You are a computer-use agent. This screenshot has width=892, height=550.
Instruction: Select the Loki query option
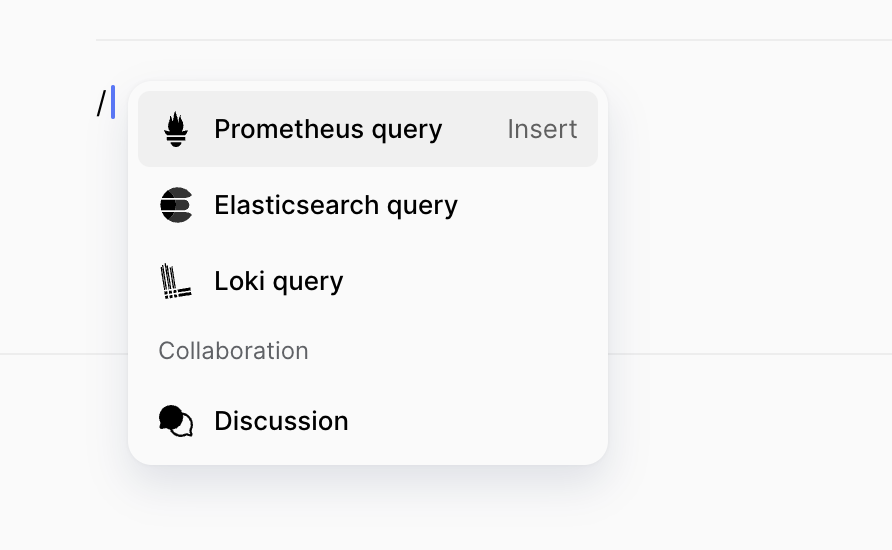click(x=368, y=281)
